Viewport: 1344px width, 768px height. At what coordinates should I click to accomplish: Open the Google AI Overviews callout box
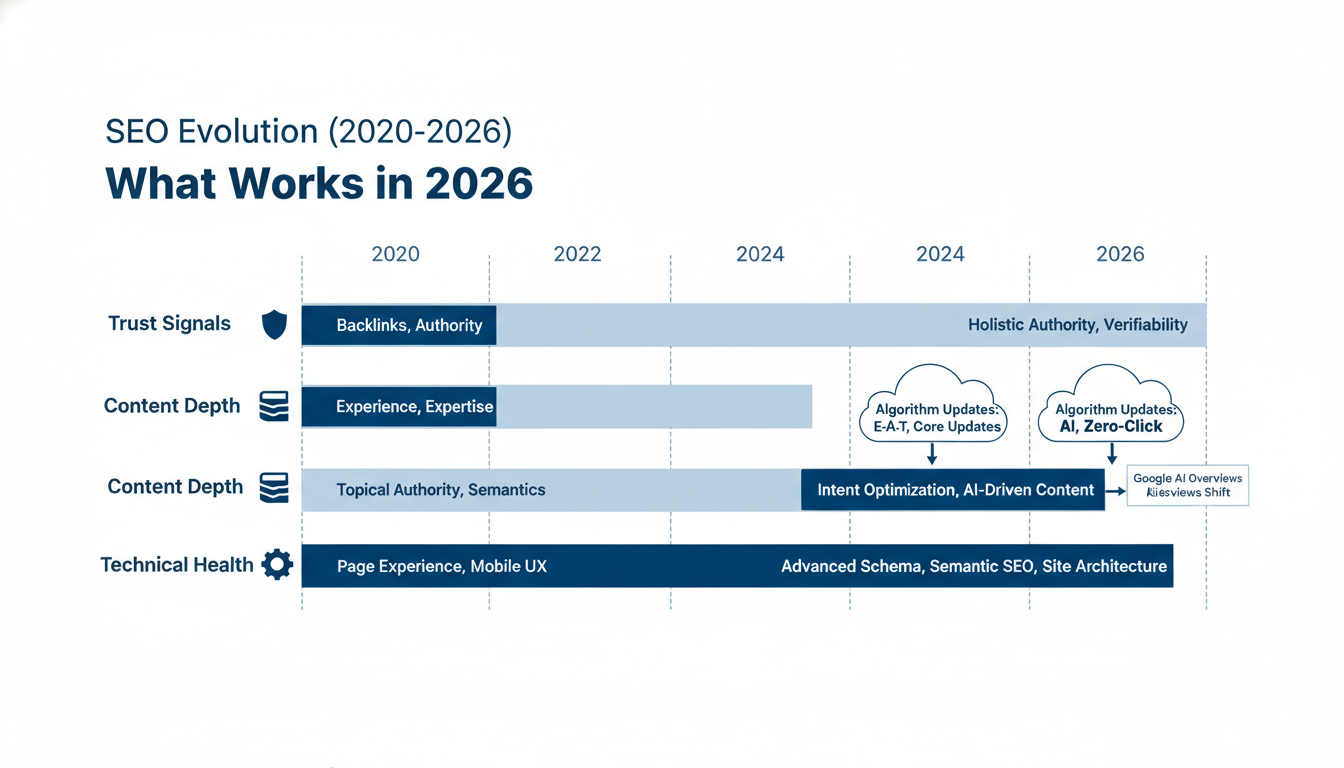(x=1188, y=486)
